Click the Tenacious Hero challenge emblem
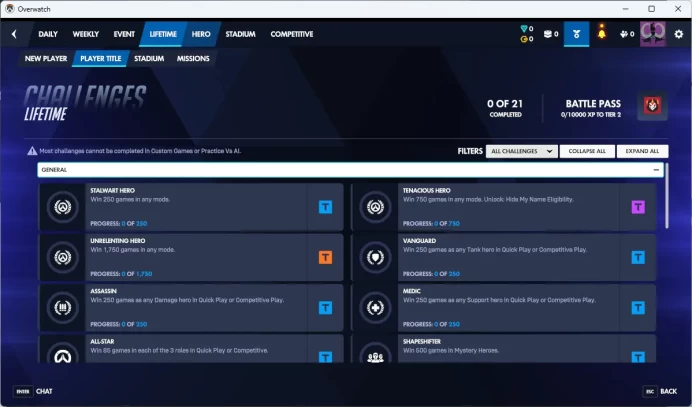The image size is (692, 407). (x=375, y=207)
